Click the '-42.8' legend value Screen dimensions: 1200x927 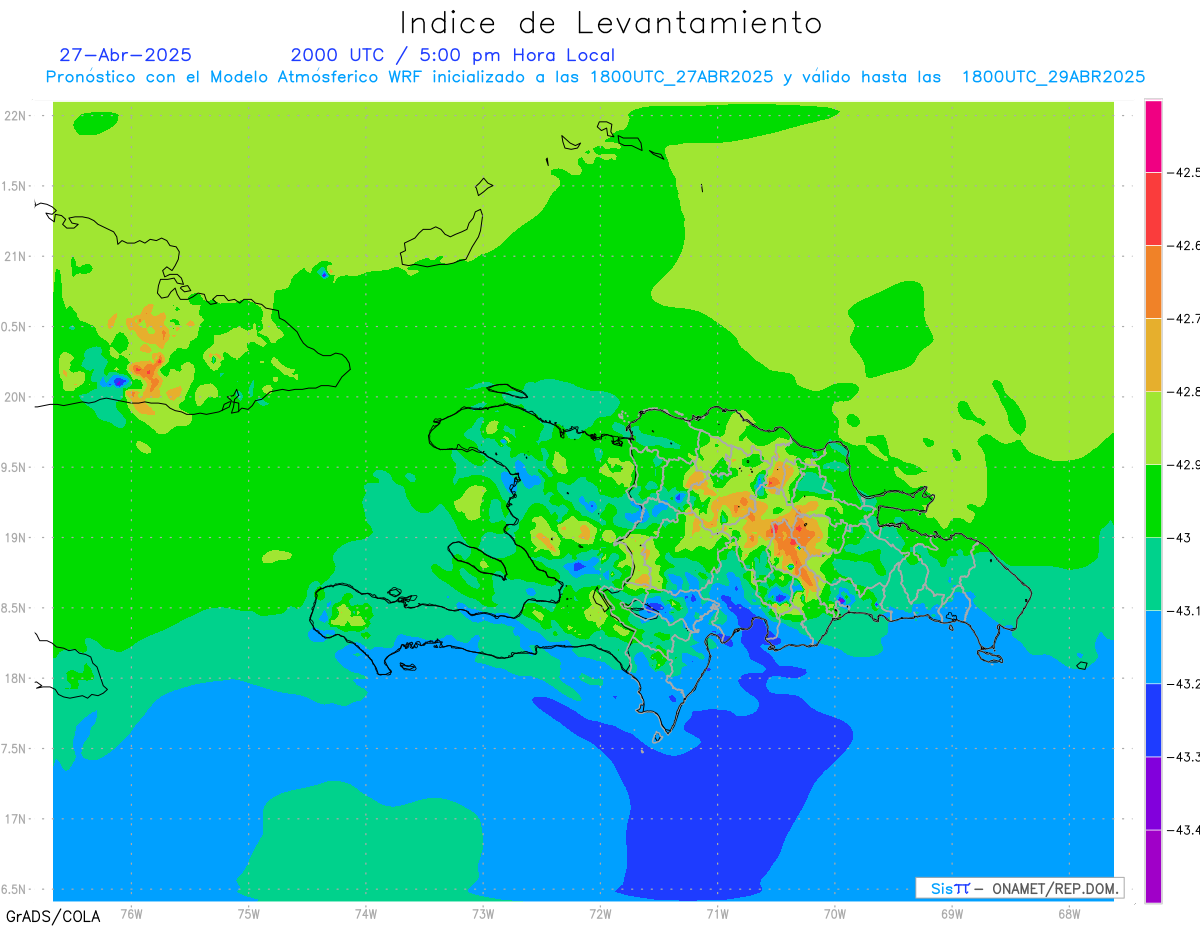click(x=1185, y=392)
